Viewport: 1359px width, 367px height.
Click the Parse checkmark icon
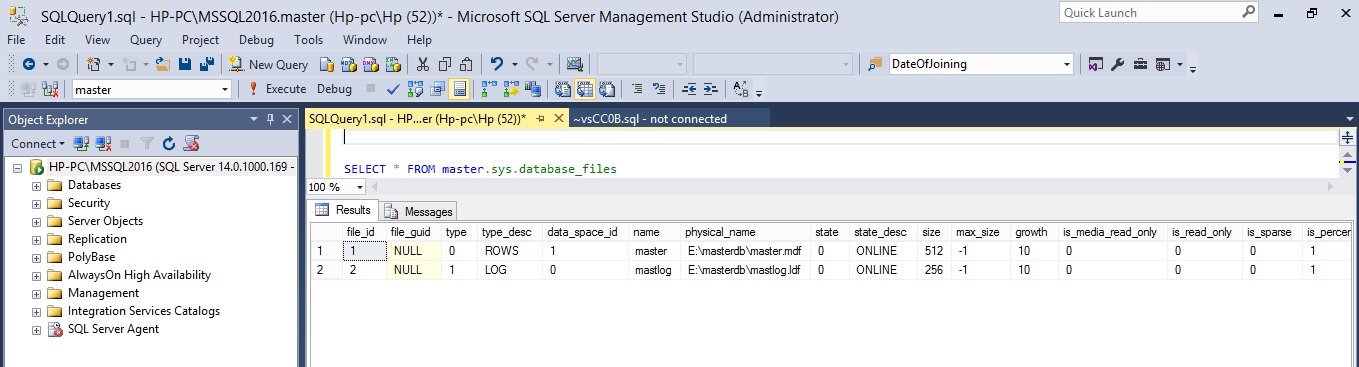coord(392,89)
